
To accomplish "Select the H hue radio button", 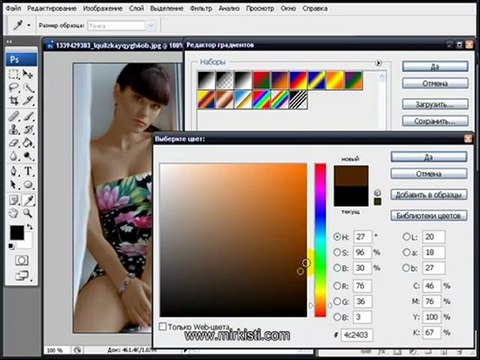I will pos(337,237).
